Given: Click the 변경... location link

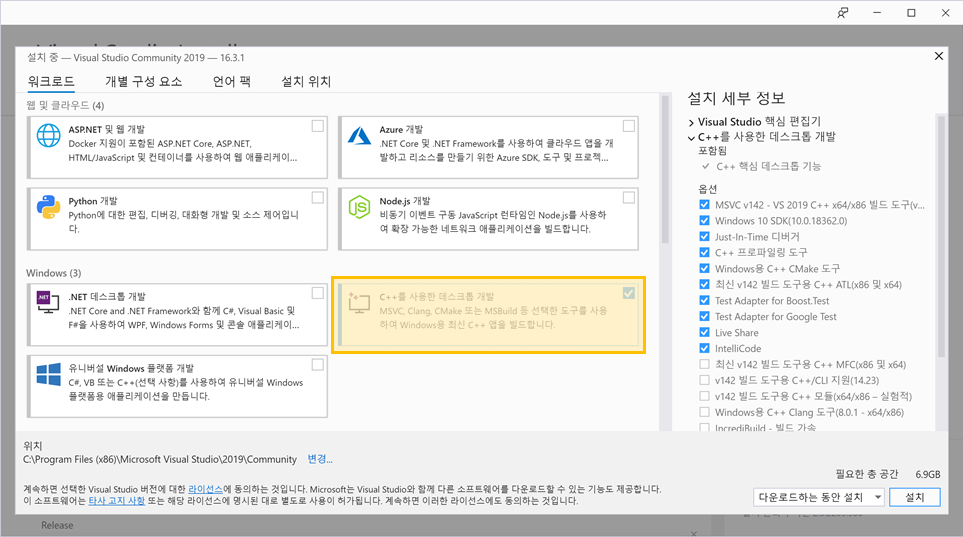Looking at the screenshot, I should 319,459.
